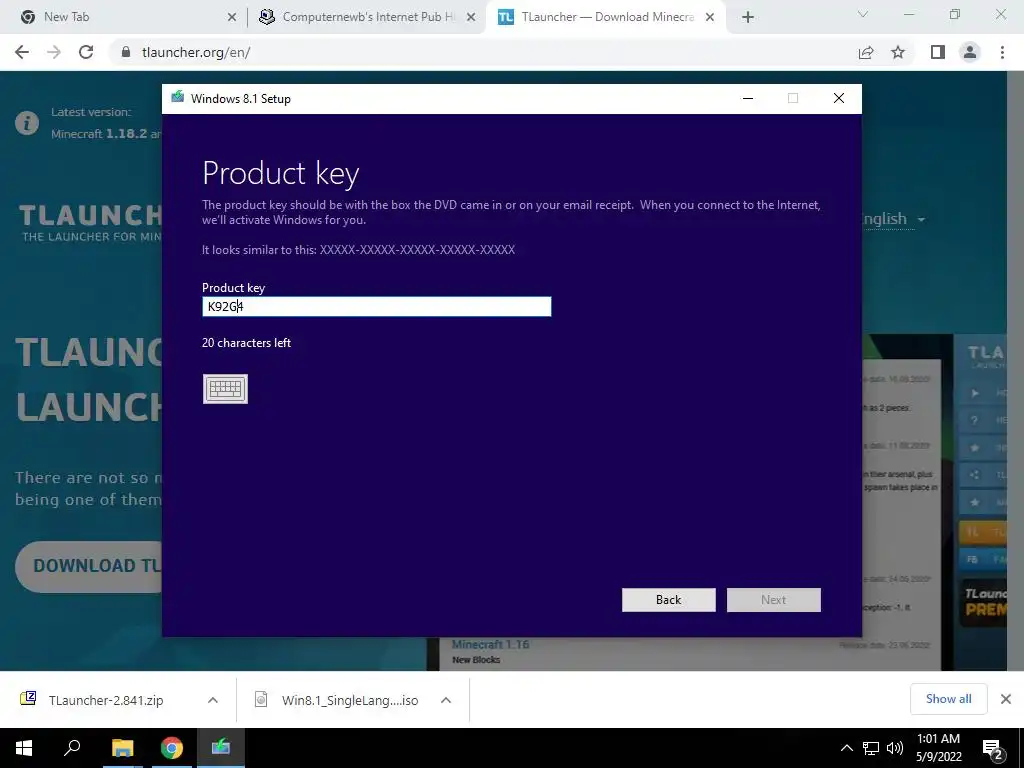The image size is (1024, 768).
Task: Open taskbar search
Action: [x=72, y=748]
